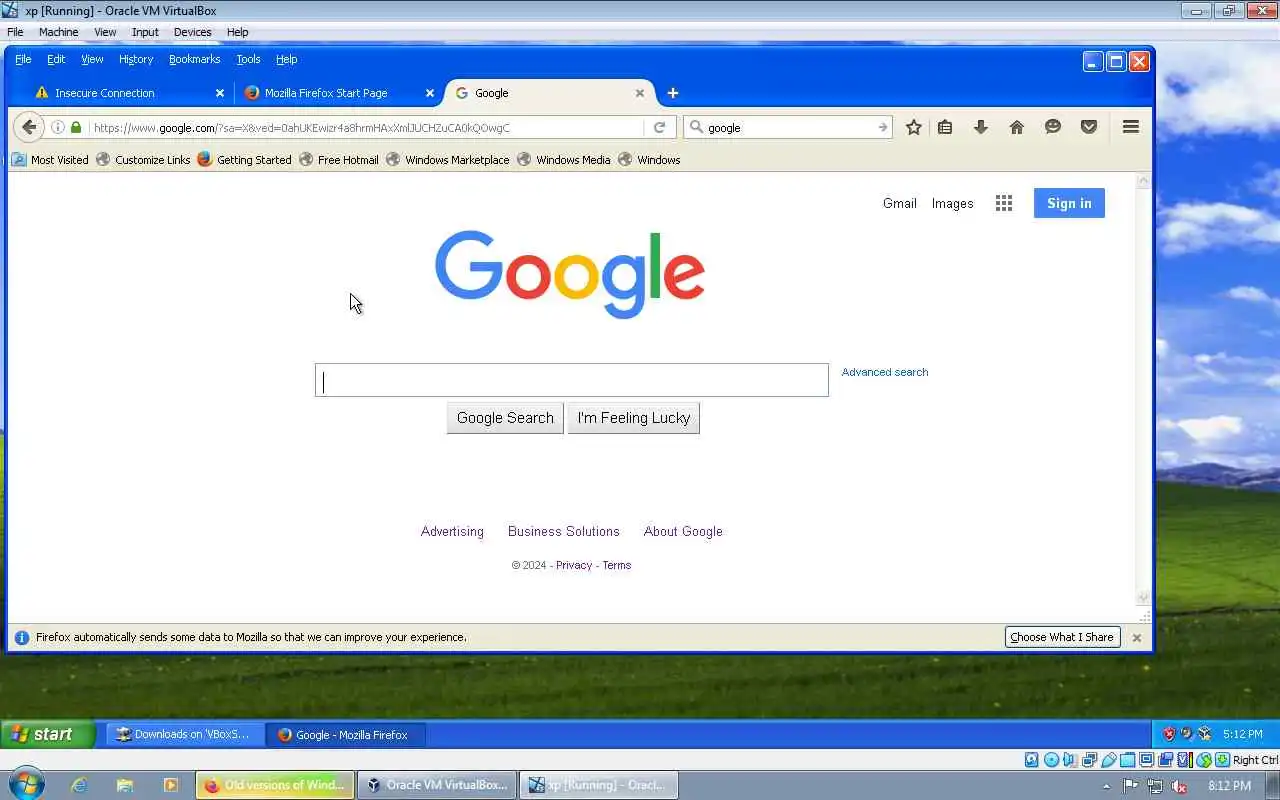Open VirtualBox Input menu

[x=145, y=32]
